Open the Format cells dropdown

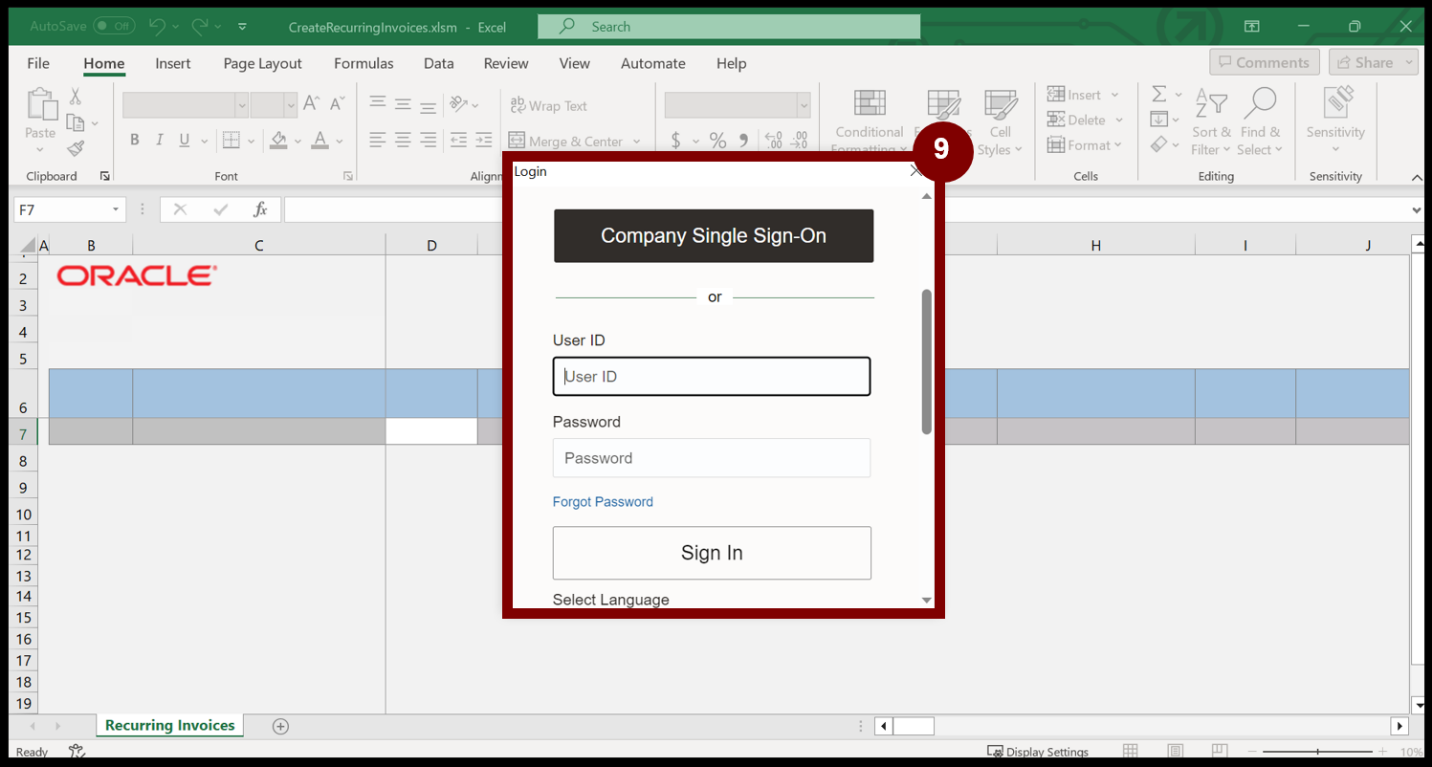tap(1117, 145)
